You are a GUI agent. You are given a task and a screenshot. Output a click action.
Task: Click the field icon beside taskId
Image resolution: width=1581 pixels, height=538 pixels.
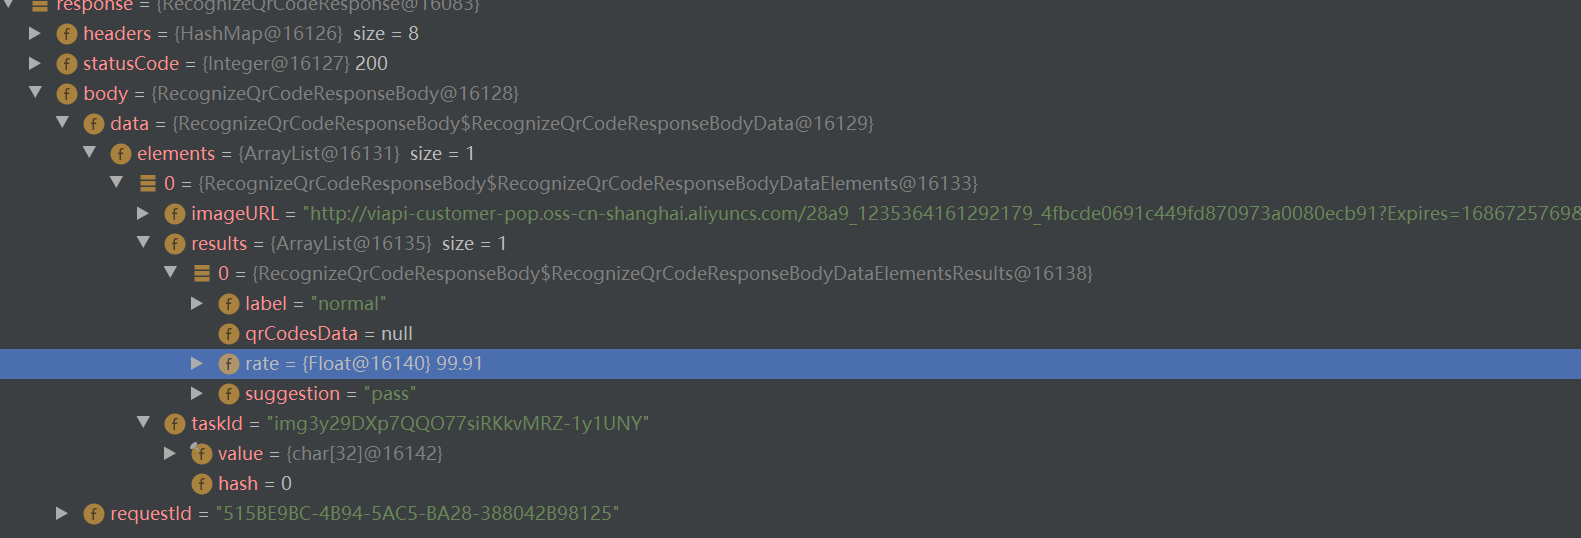point(175,424)
